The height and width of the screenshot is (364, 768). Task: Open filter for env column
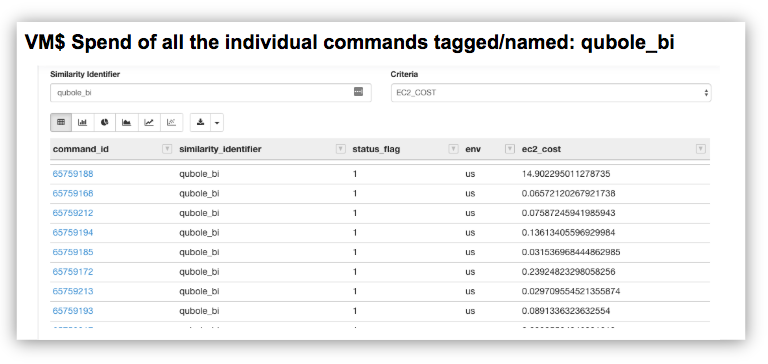510,149
